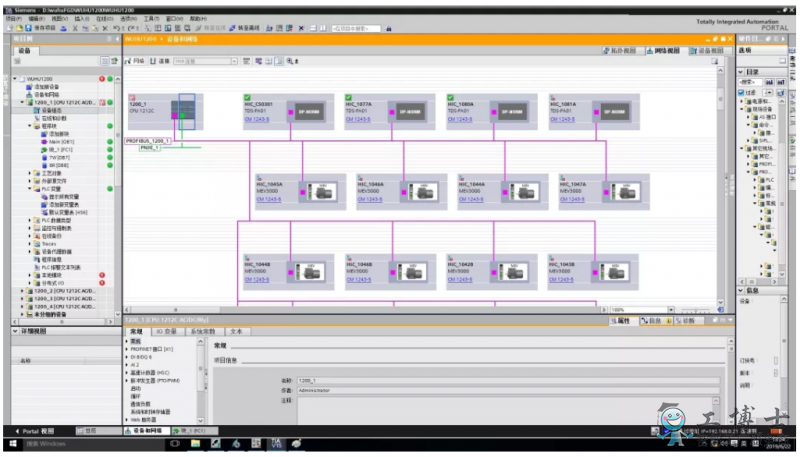This screenshot has height=457, width=800.
Task: Open zoom level 100% dropdown
Action: (x=671, y=310)
